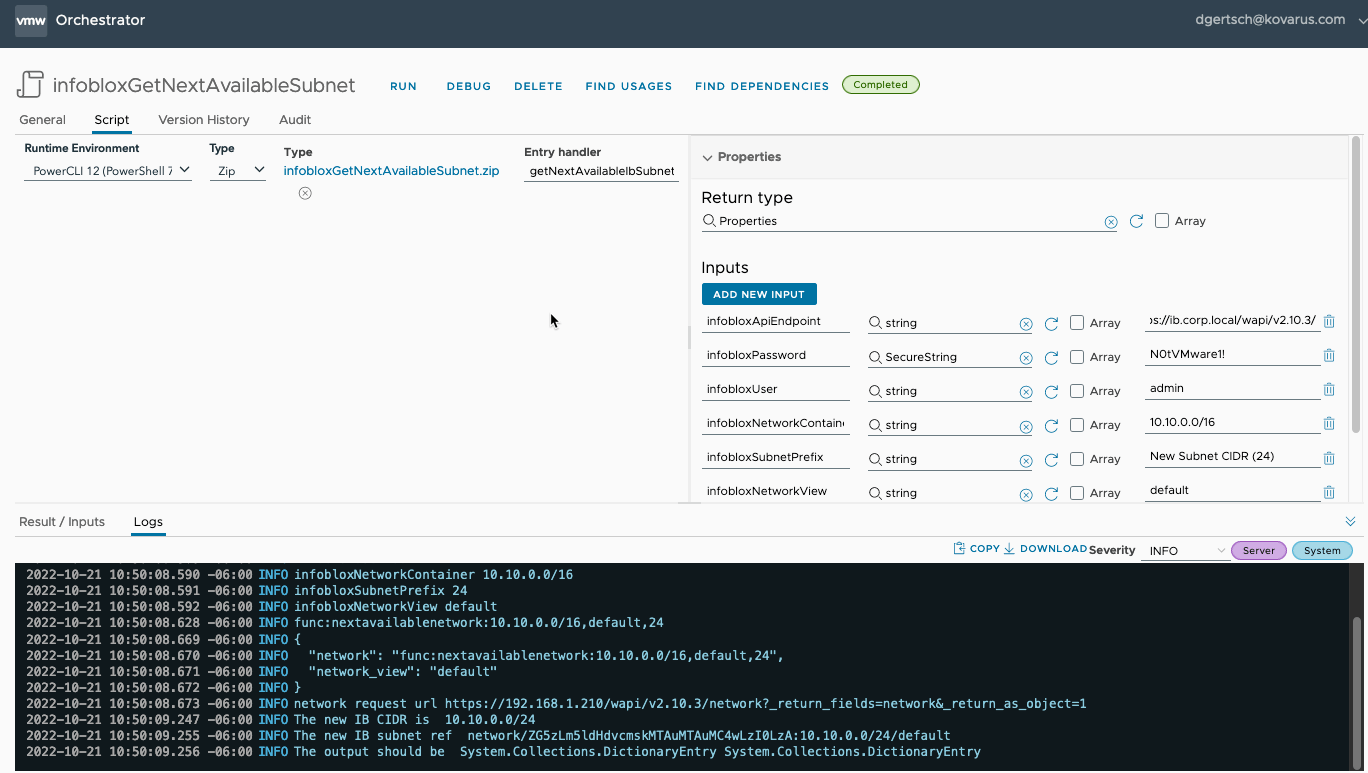
Task: Delete the infobloxUser input
Action: click(1329, 390)
